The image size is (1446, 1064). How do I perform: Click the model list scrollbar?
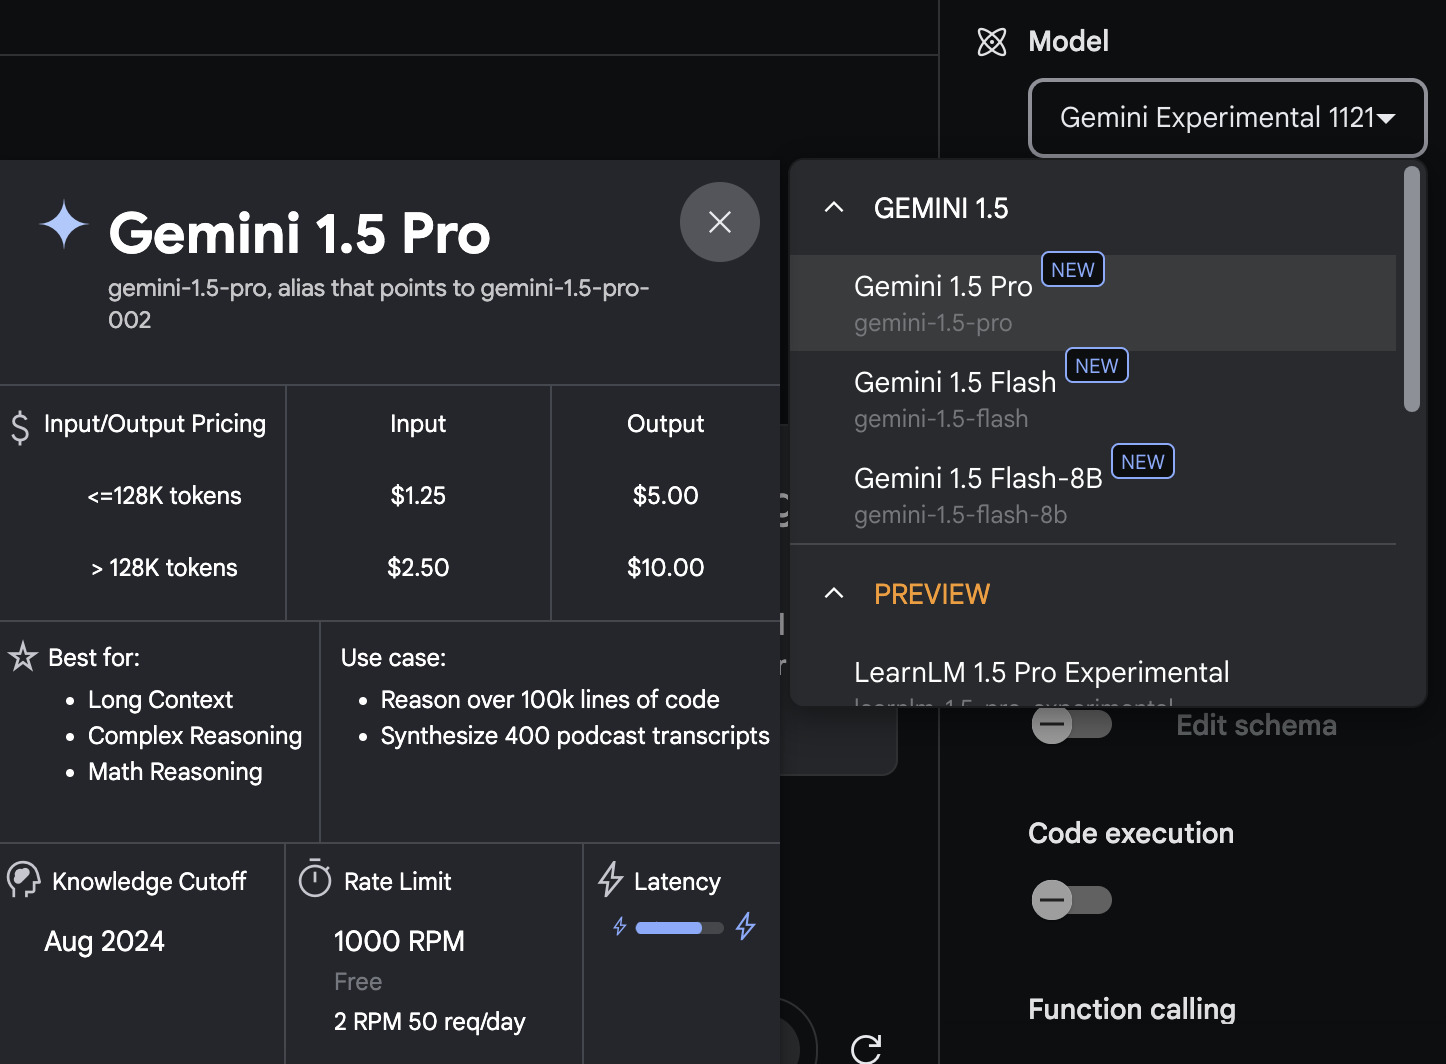coord(1411,289)
